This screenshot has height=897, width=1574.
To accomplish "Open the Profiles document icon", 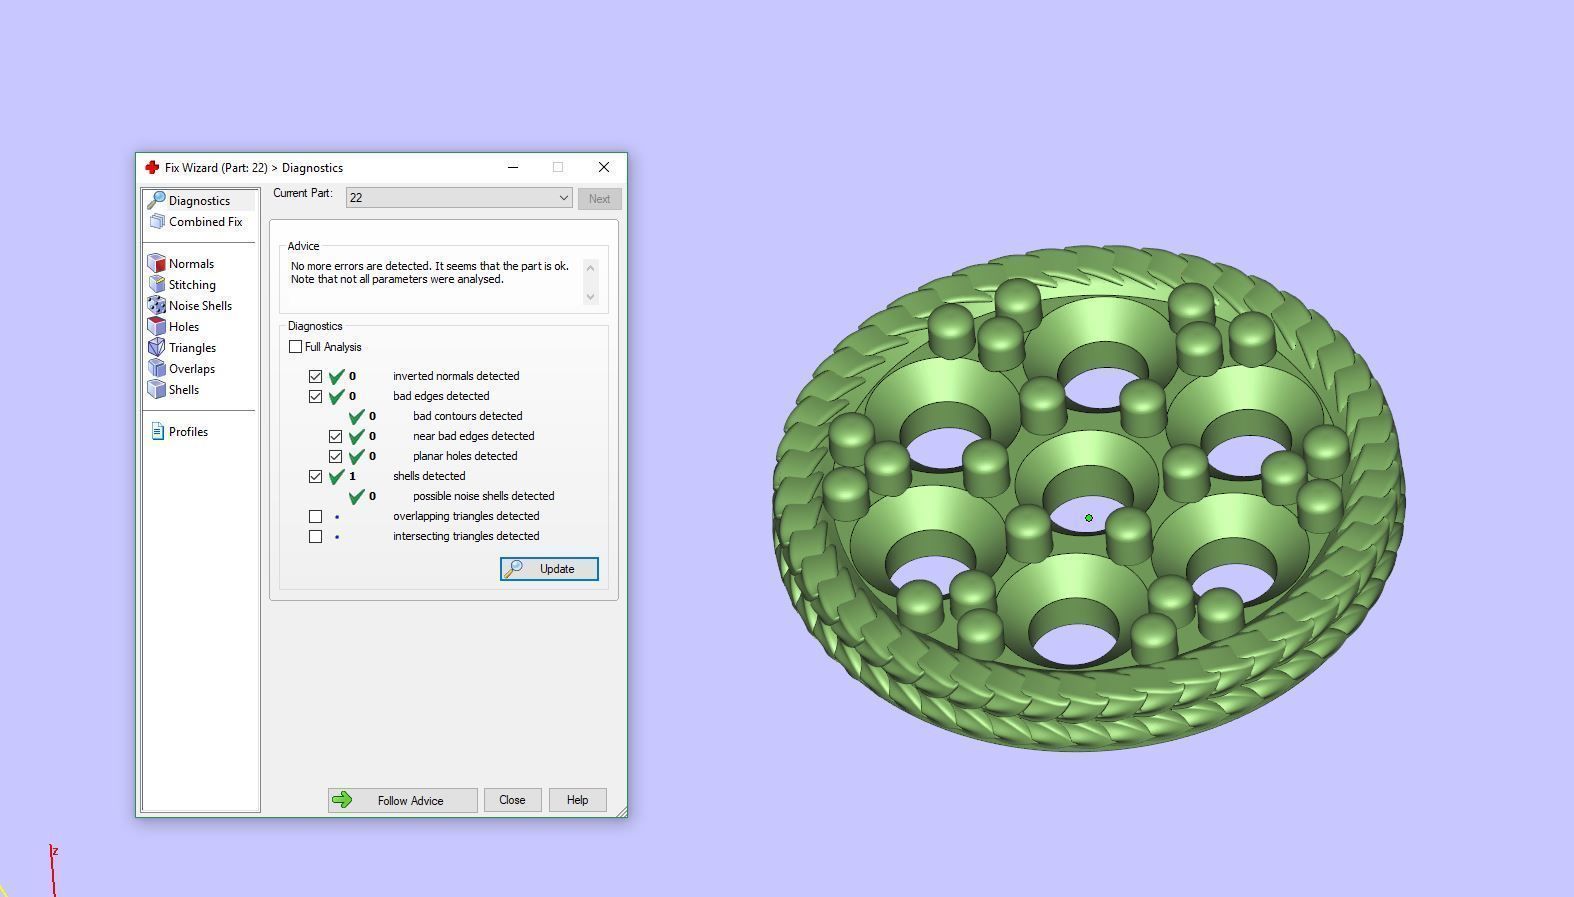I will click(x=157, y=432).
